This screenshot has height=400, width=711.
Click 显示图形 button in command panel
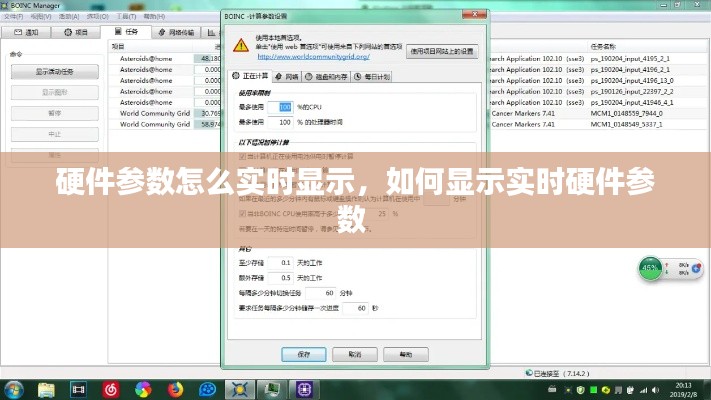(x=54, y=93)
